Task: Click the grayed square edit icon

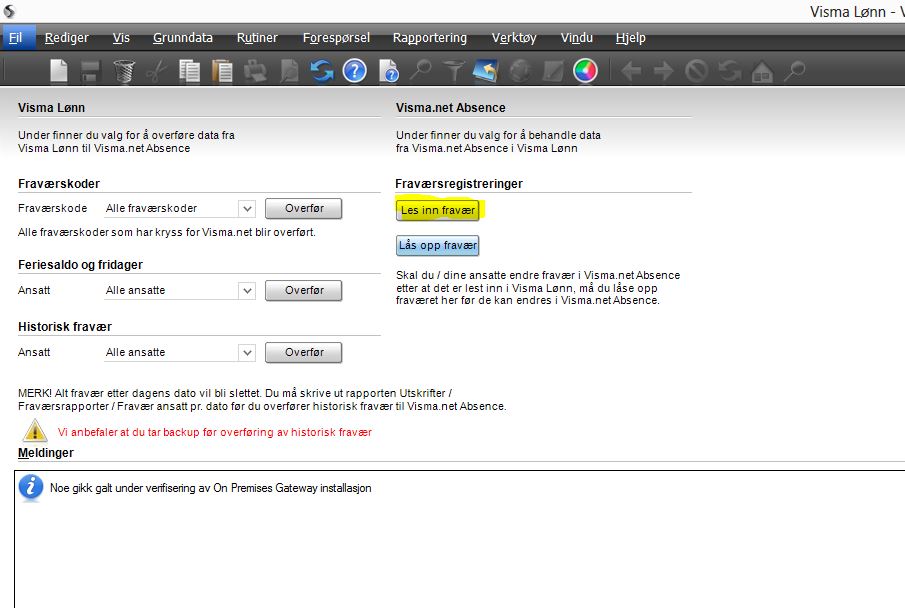Action: [553, 71]
